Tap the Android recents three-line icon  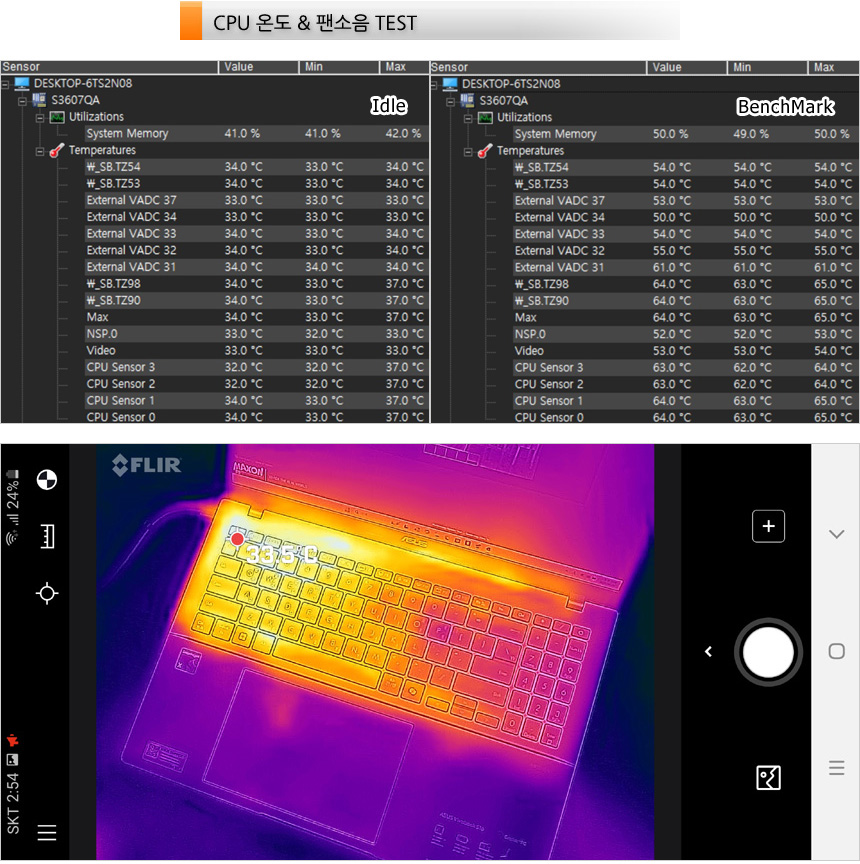pos(836,768)
